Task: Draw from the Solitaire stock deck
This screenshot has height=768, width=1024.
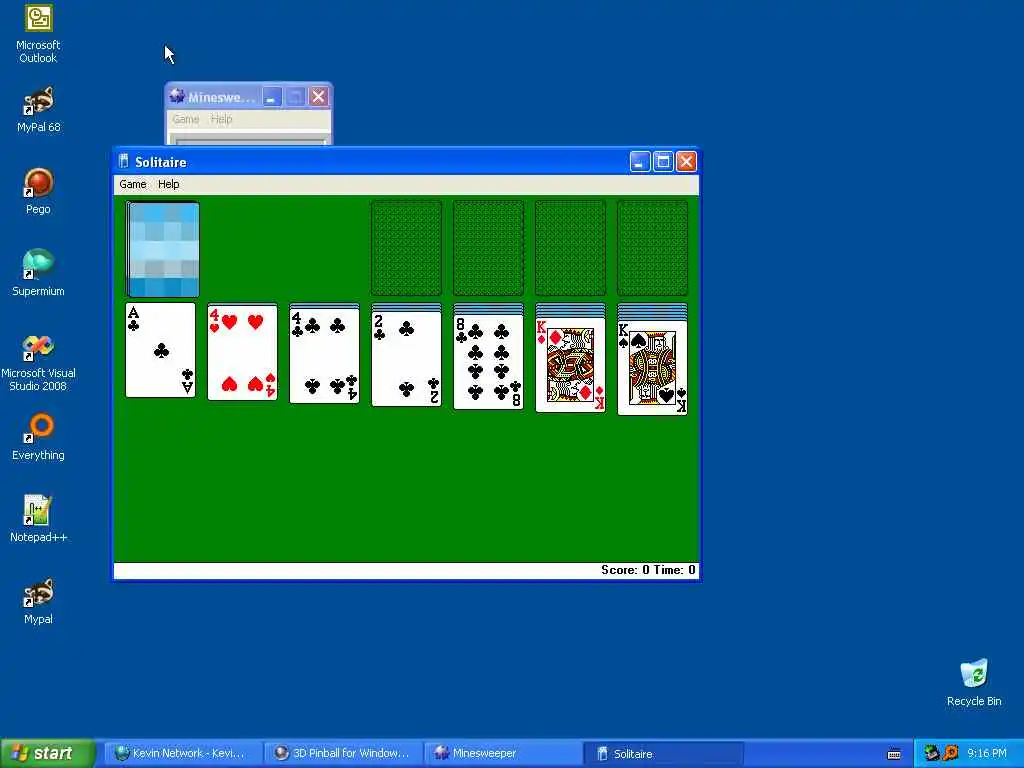Action: pos(163,249)
